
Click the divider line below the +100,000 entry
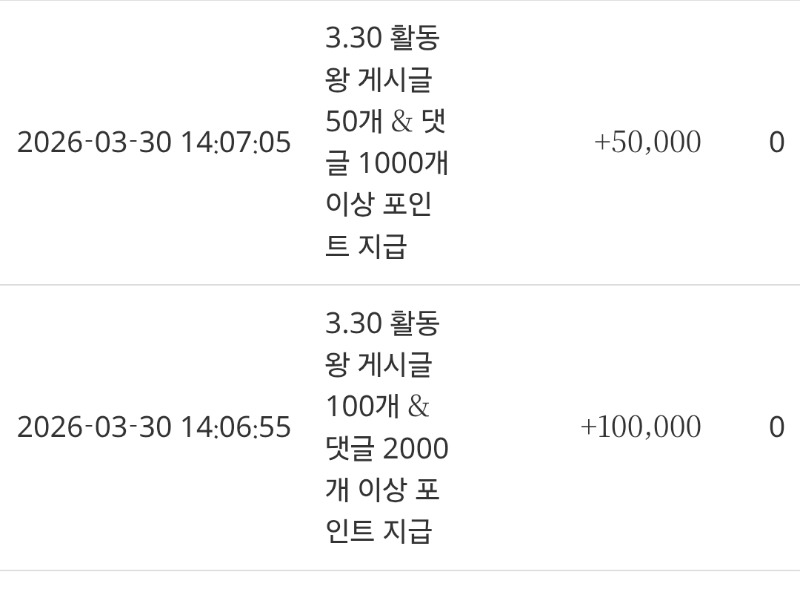point(400,570)
